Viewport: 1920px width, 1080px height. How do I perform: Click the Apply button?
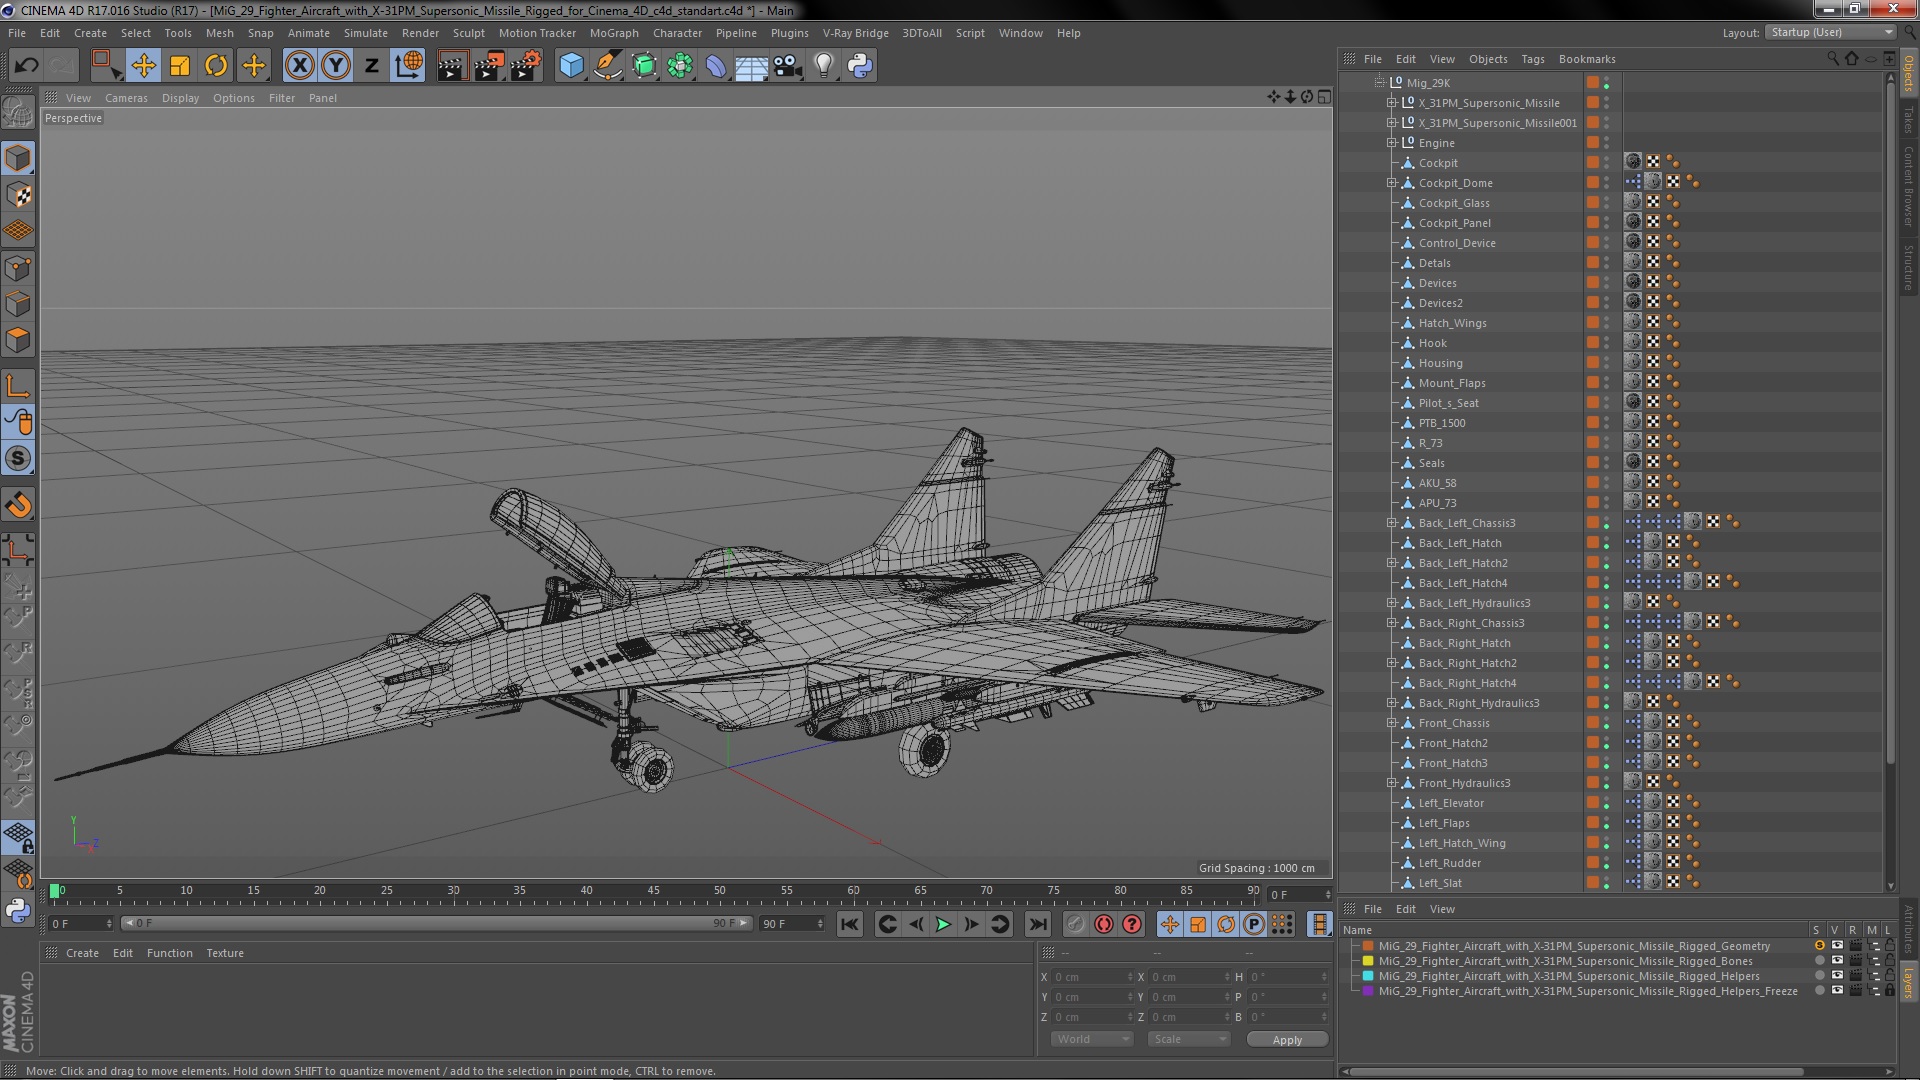tap(1287, 1040)
